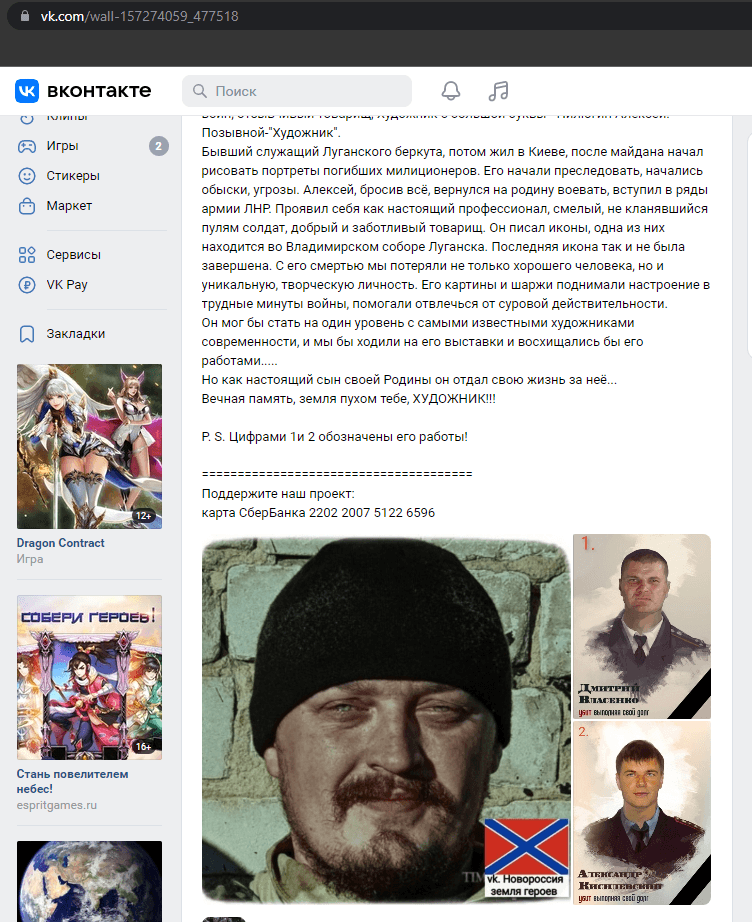Click the Bookmarks icon
Screen dimensions: 752x922
[27, 334]
